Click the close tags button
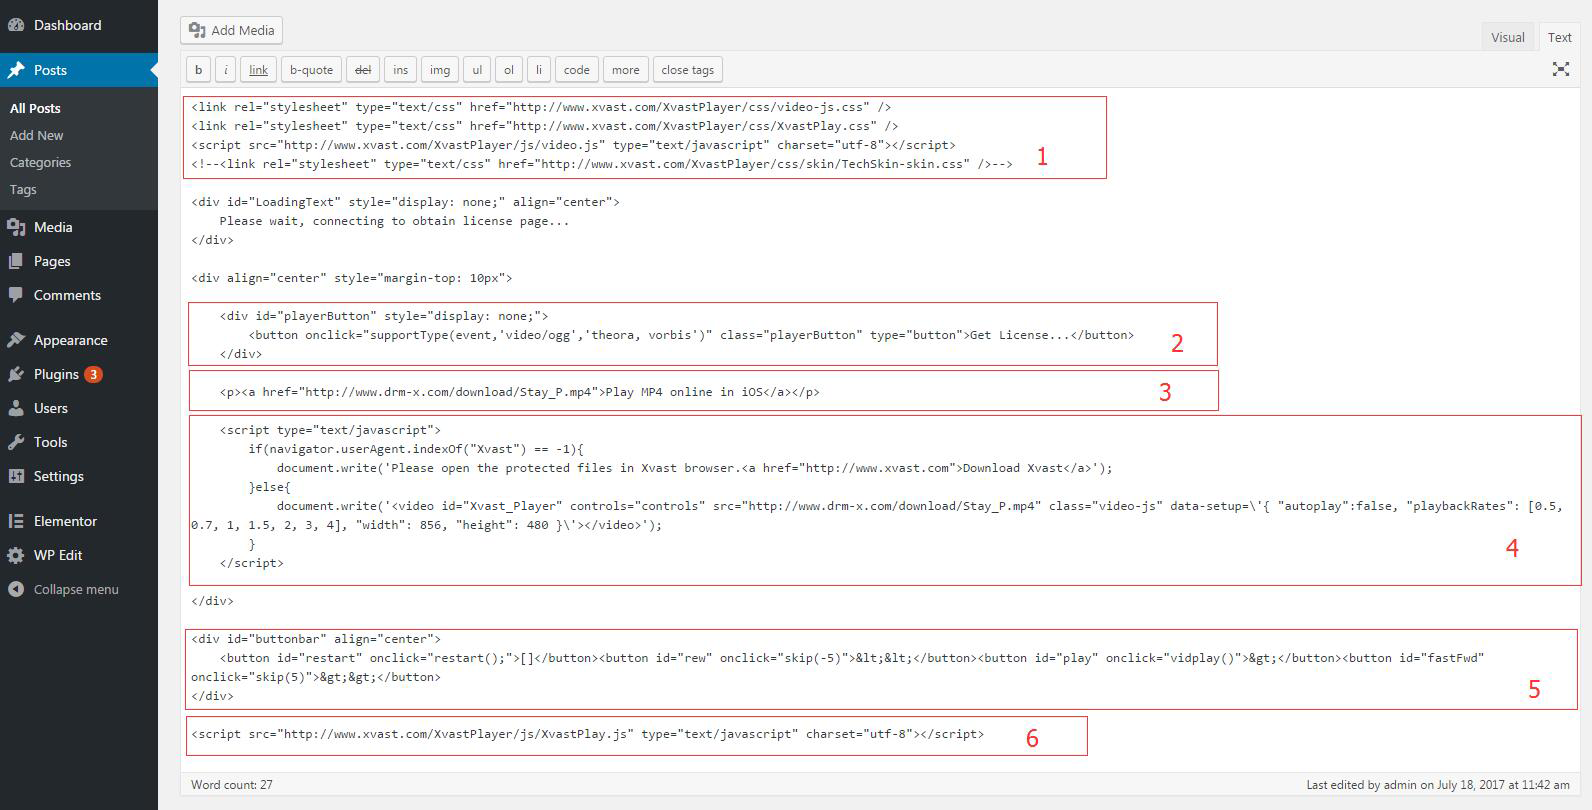The height and width of the screenshot is (810, 1592). tap(687, 70)
